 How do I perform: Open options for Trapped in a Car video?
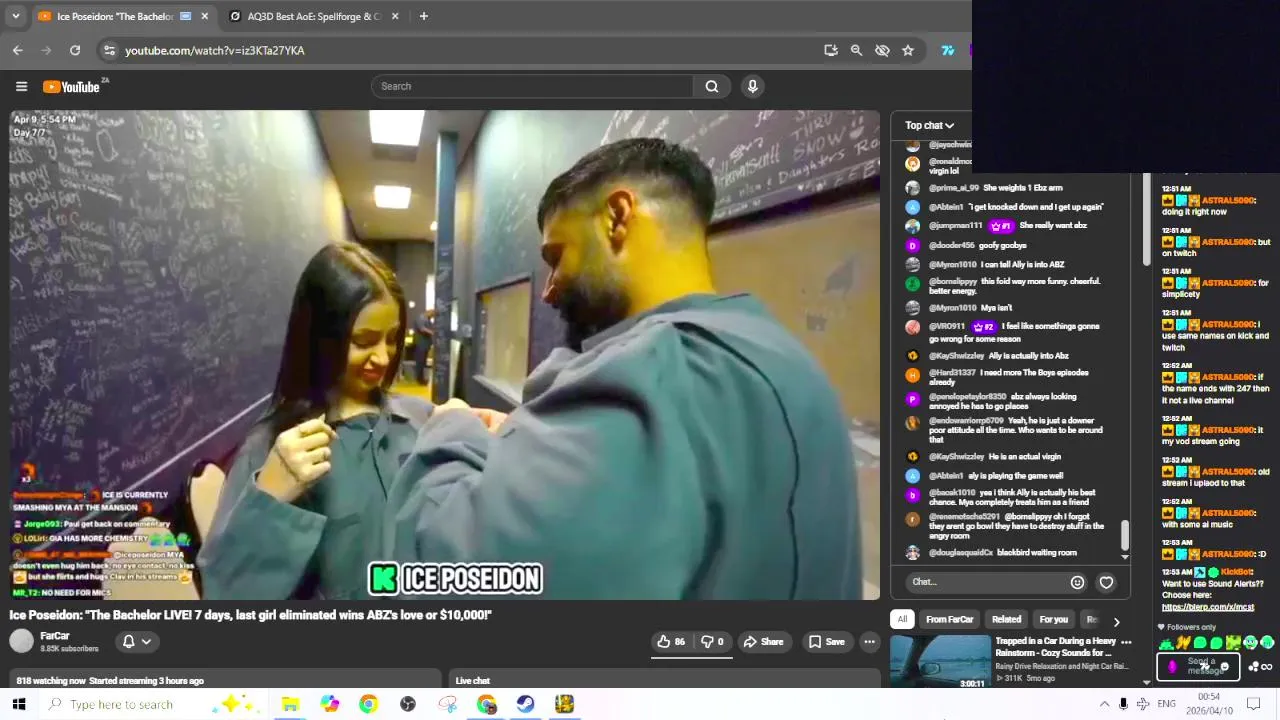tap(1126, 642)
